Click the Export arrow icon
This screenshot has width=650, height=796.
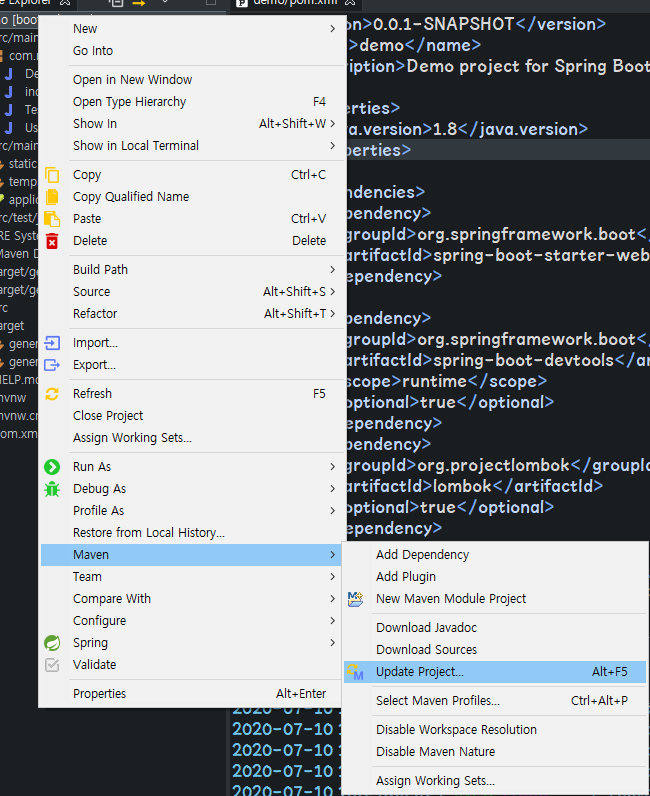(52, 364)
